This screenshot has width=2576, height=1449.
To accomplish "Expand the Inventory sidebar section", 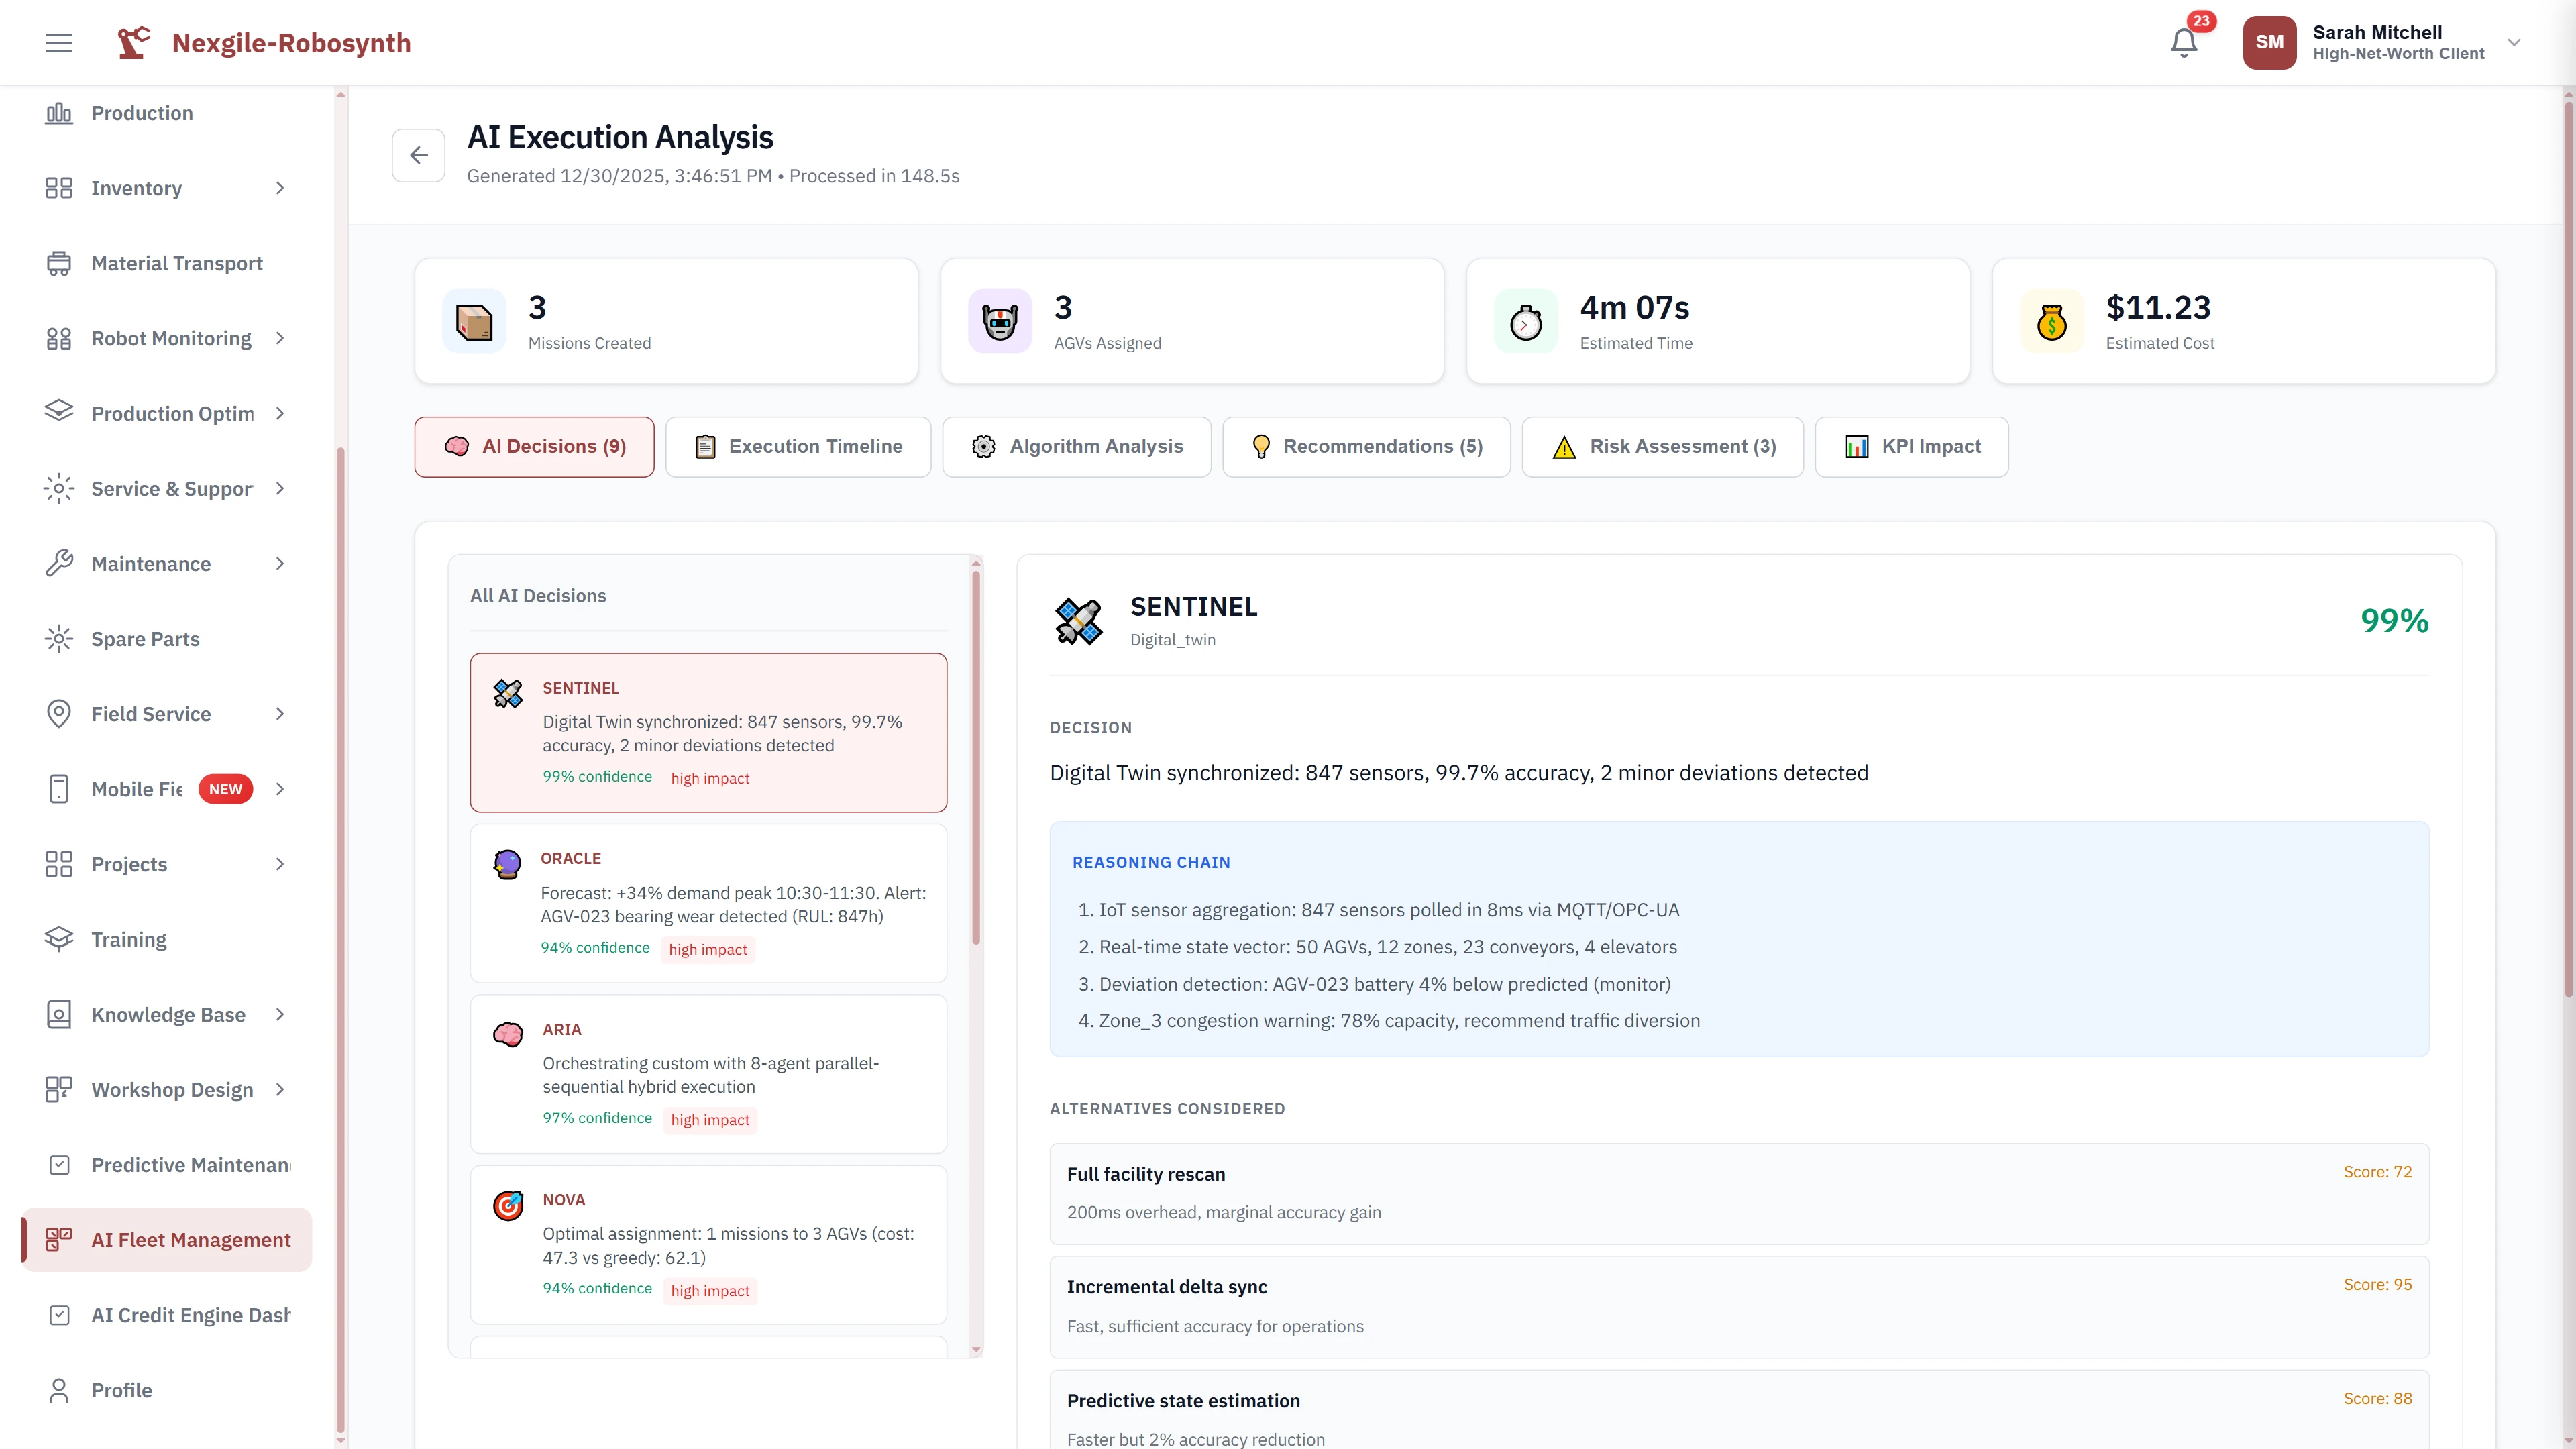I will pos(279,188).
